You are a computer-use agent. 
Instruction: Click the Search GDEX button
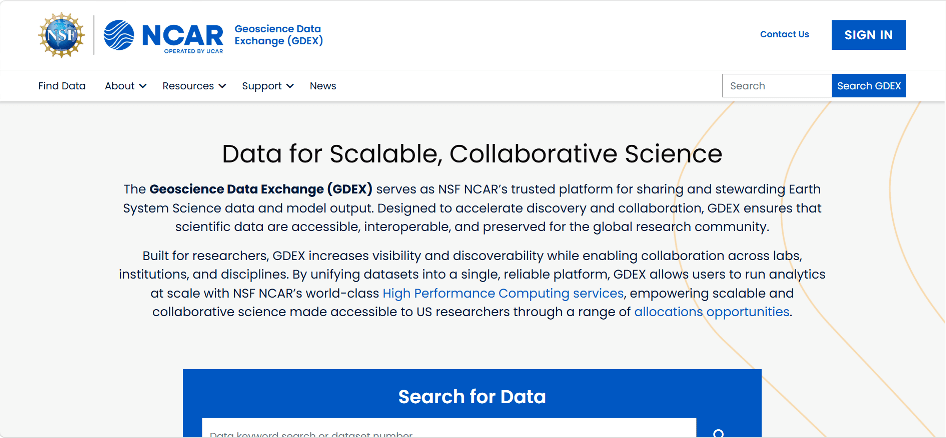click(869, 86)
